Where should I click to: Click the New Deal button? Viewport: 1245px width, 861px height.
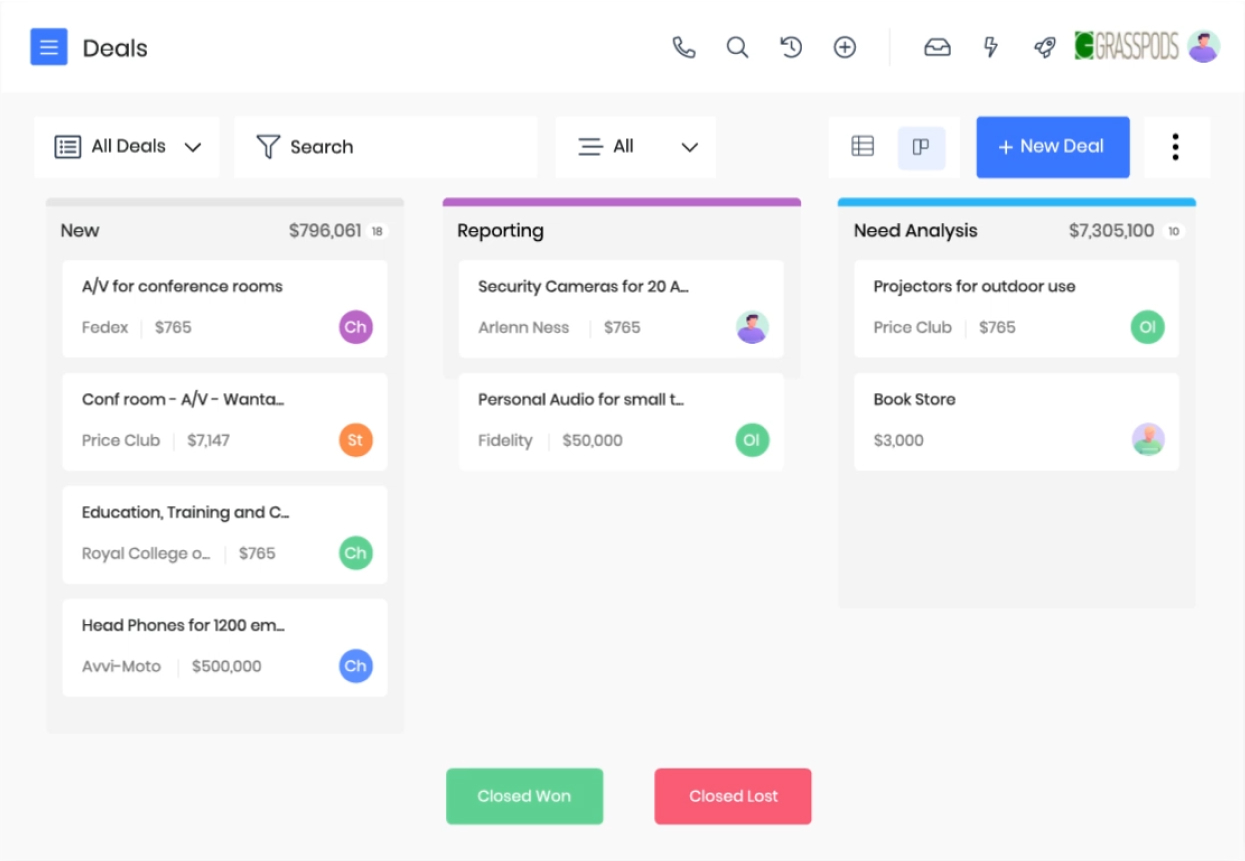tap(1053, 147)
